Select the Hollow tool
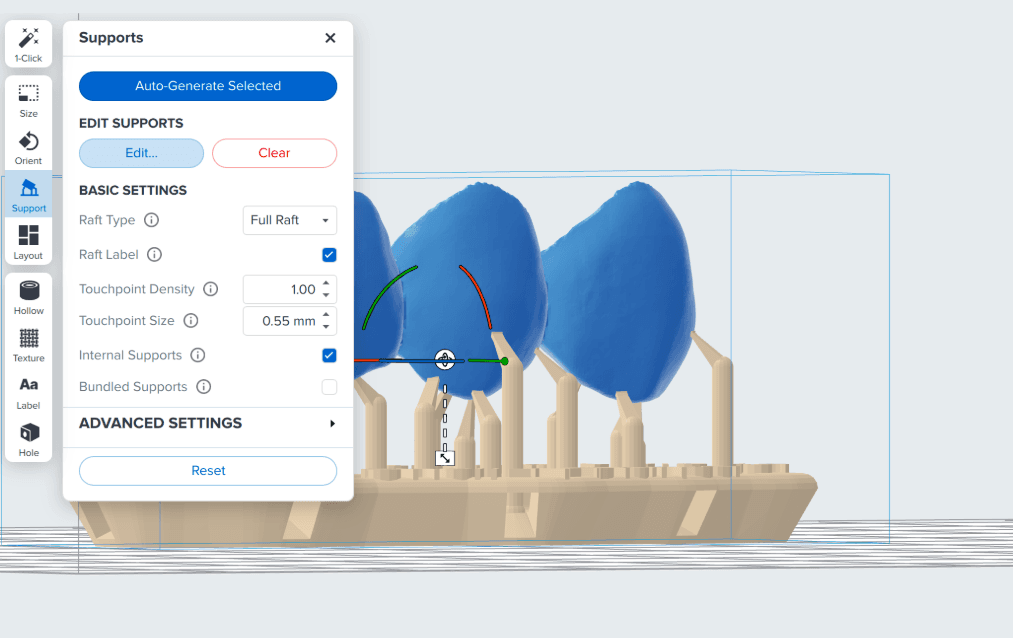 point(29,297)
